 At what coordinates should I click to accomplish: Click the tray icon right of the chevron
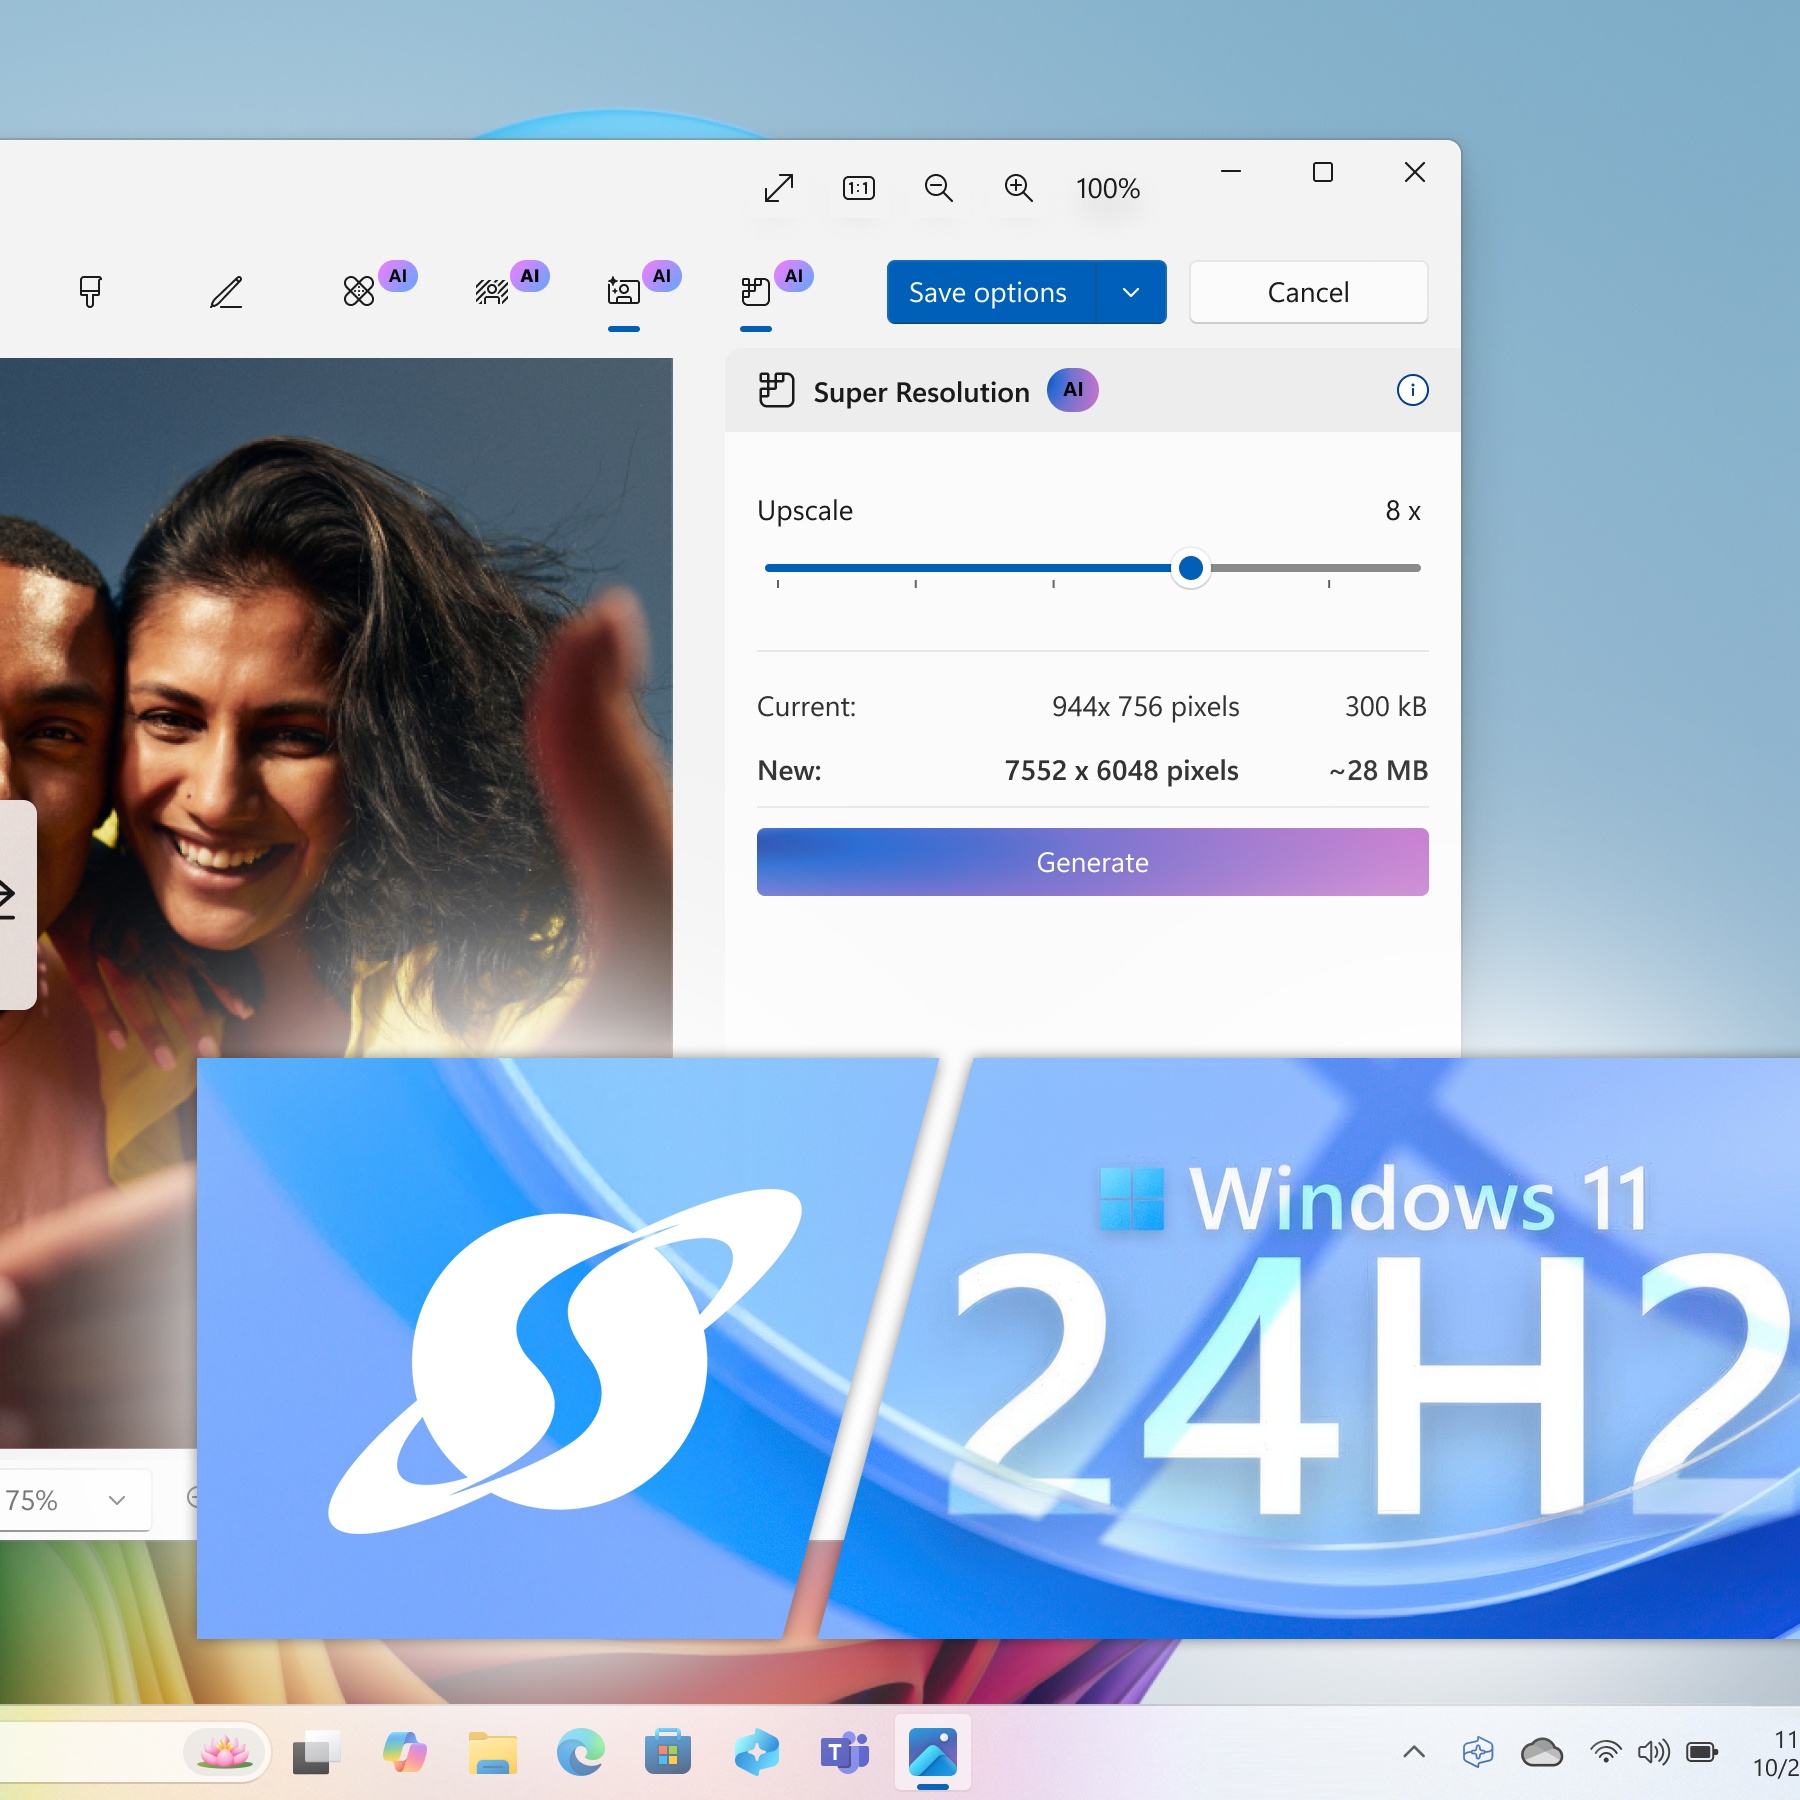click(1478, 1752)
